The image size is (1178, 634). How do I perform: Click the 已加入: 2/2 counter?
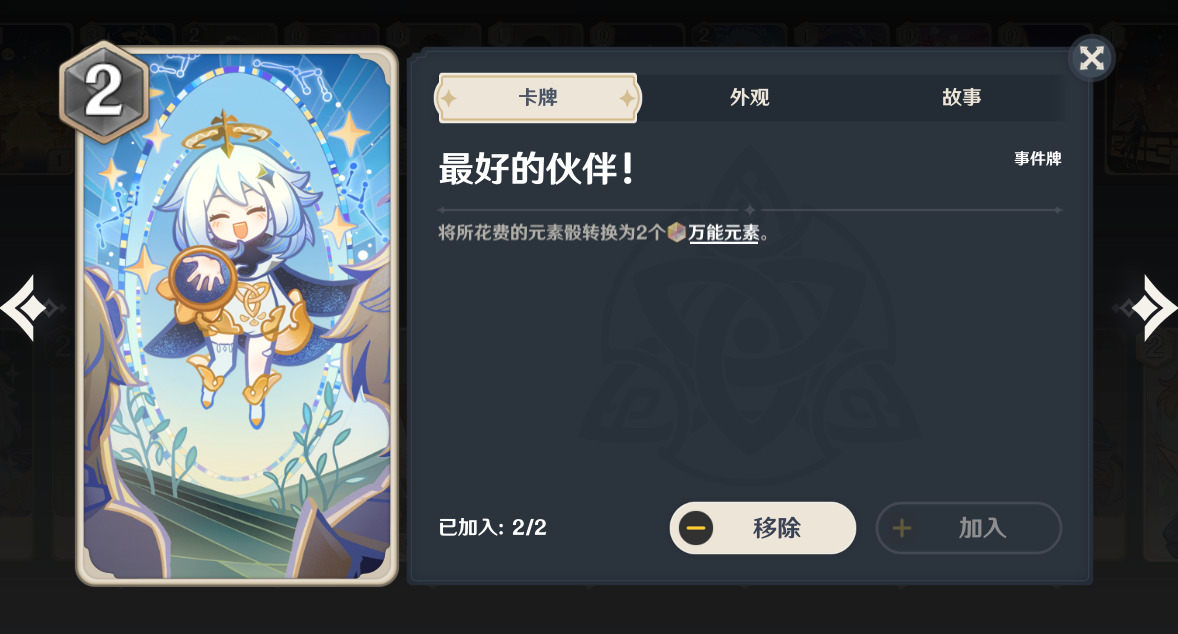click(492, 527)
